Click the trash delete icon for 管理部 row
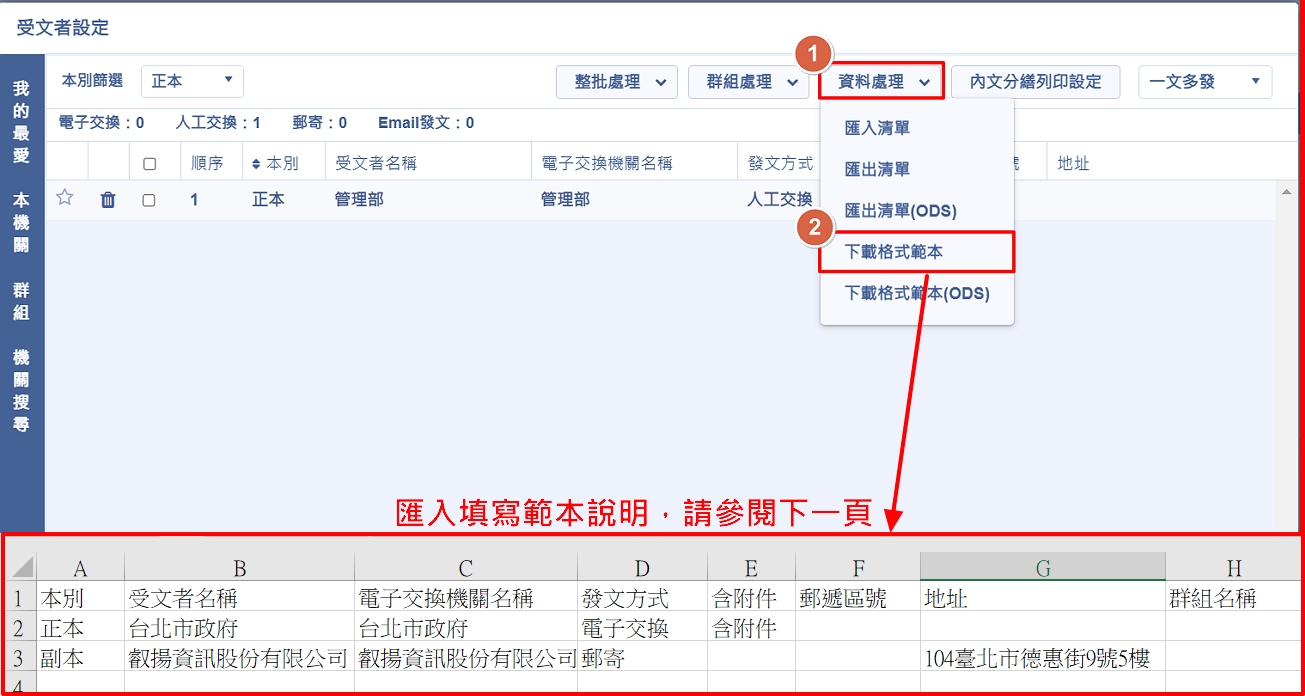Screen dimensions: 1305x696 108,200
